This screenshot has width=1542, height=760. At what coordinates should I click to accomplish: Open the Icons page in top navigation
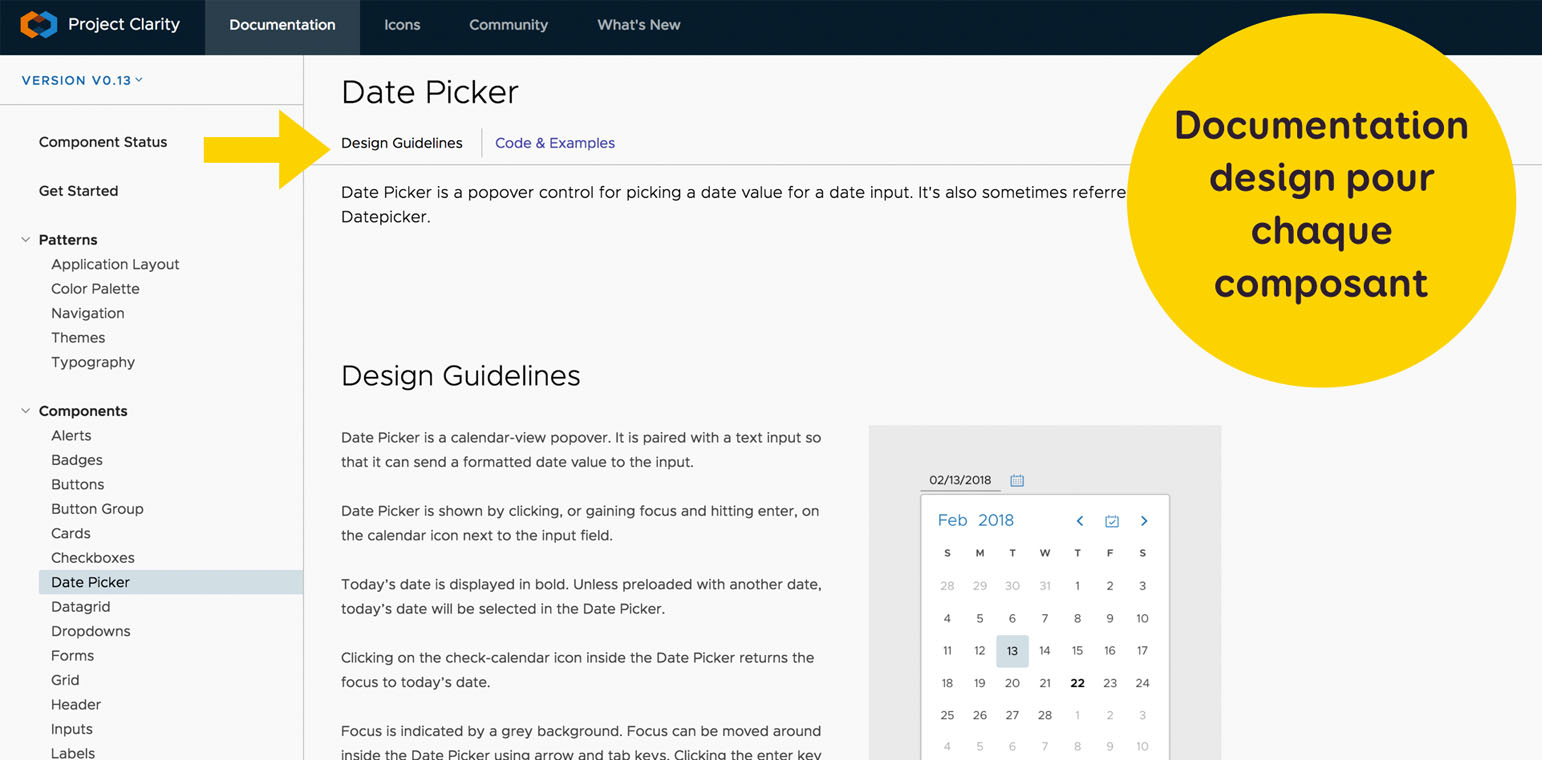[402, 25]
